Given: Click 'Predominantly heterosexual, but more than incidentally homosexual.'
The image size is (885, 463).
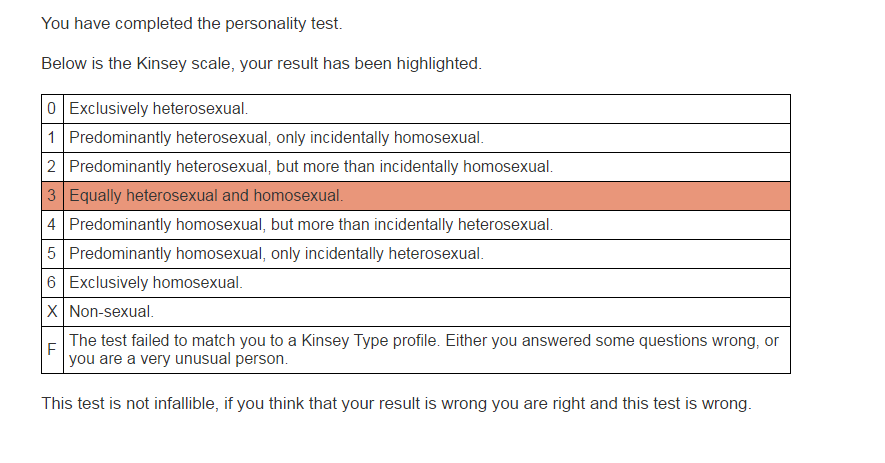Looking at the screenshot, I should 311,167.
